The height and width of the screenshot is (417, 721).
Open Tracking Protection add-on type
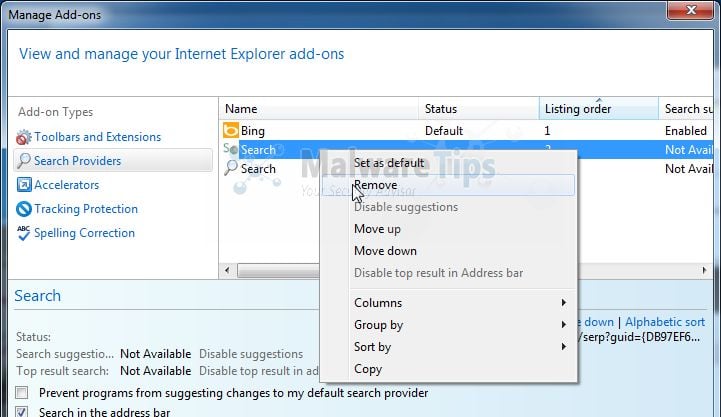tap(86, 209)
